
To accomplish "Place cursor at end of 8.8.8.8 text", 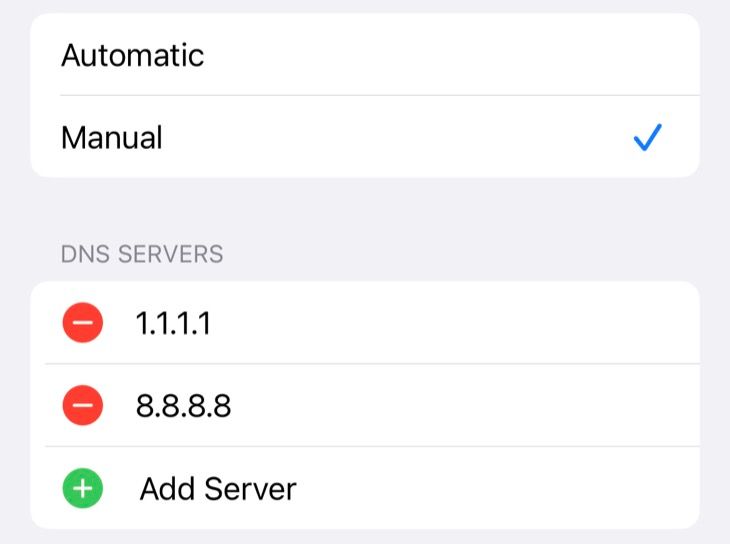I will (x=231, y=406).
